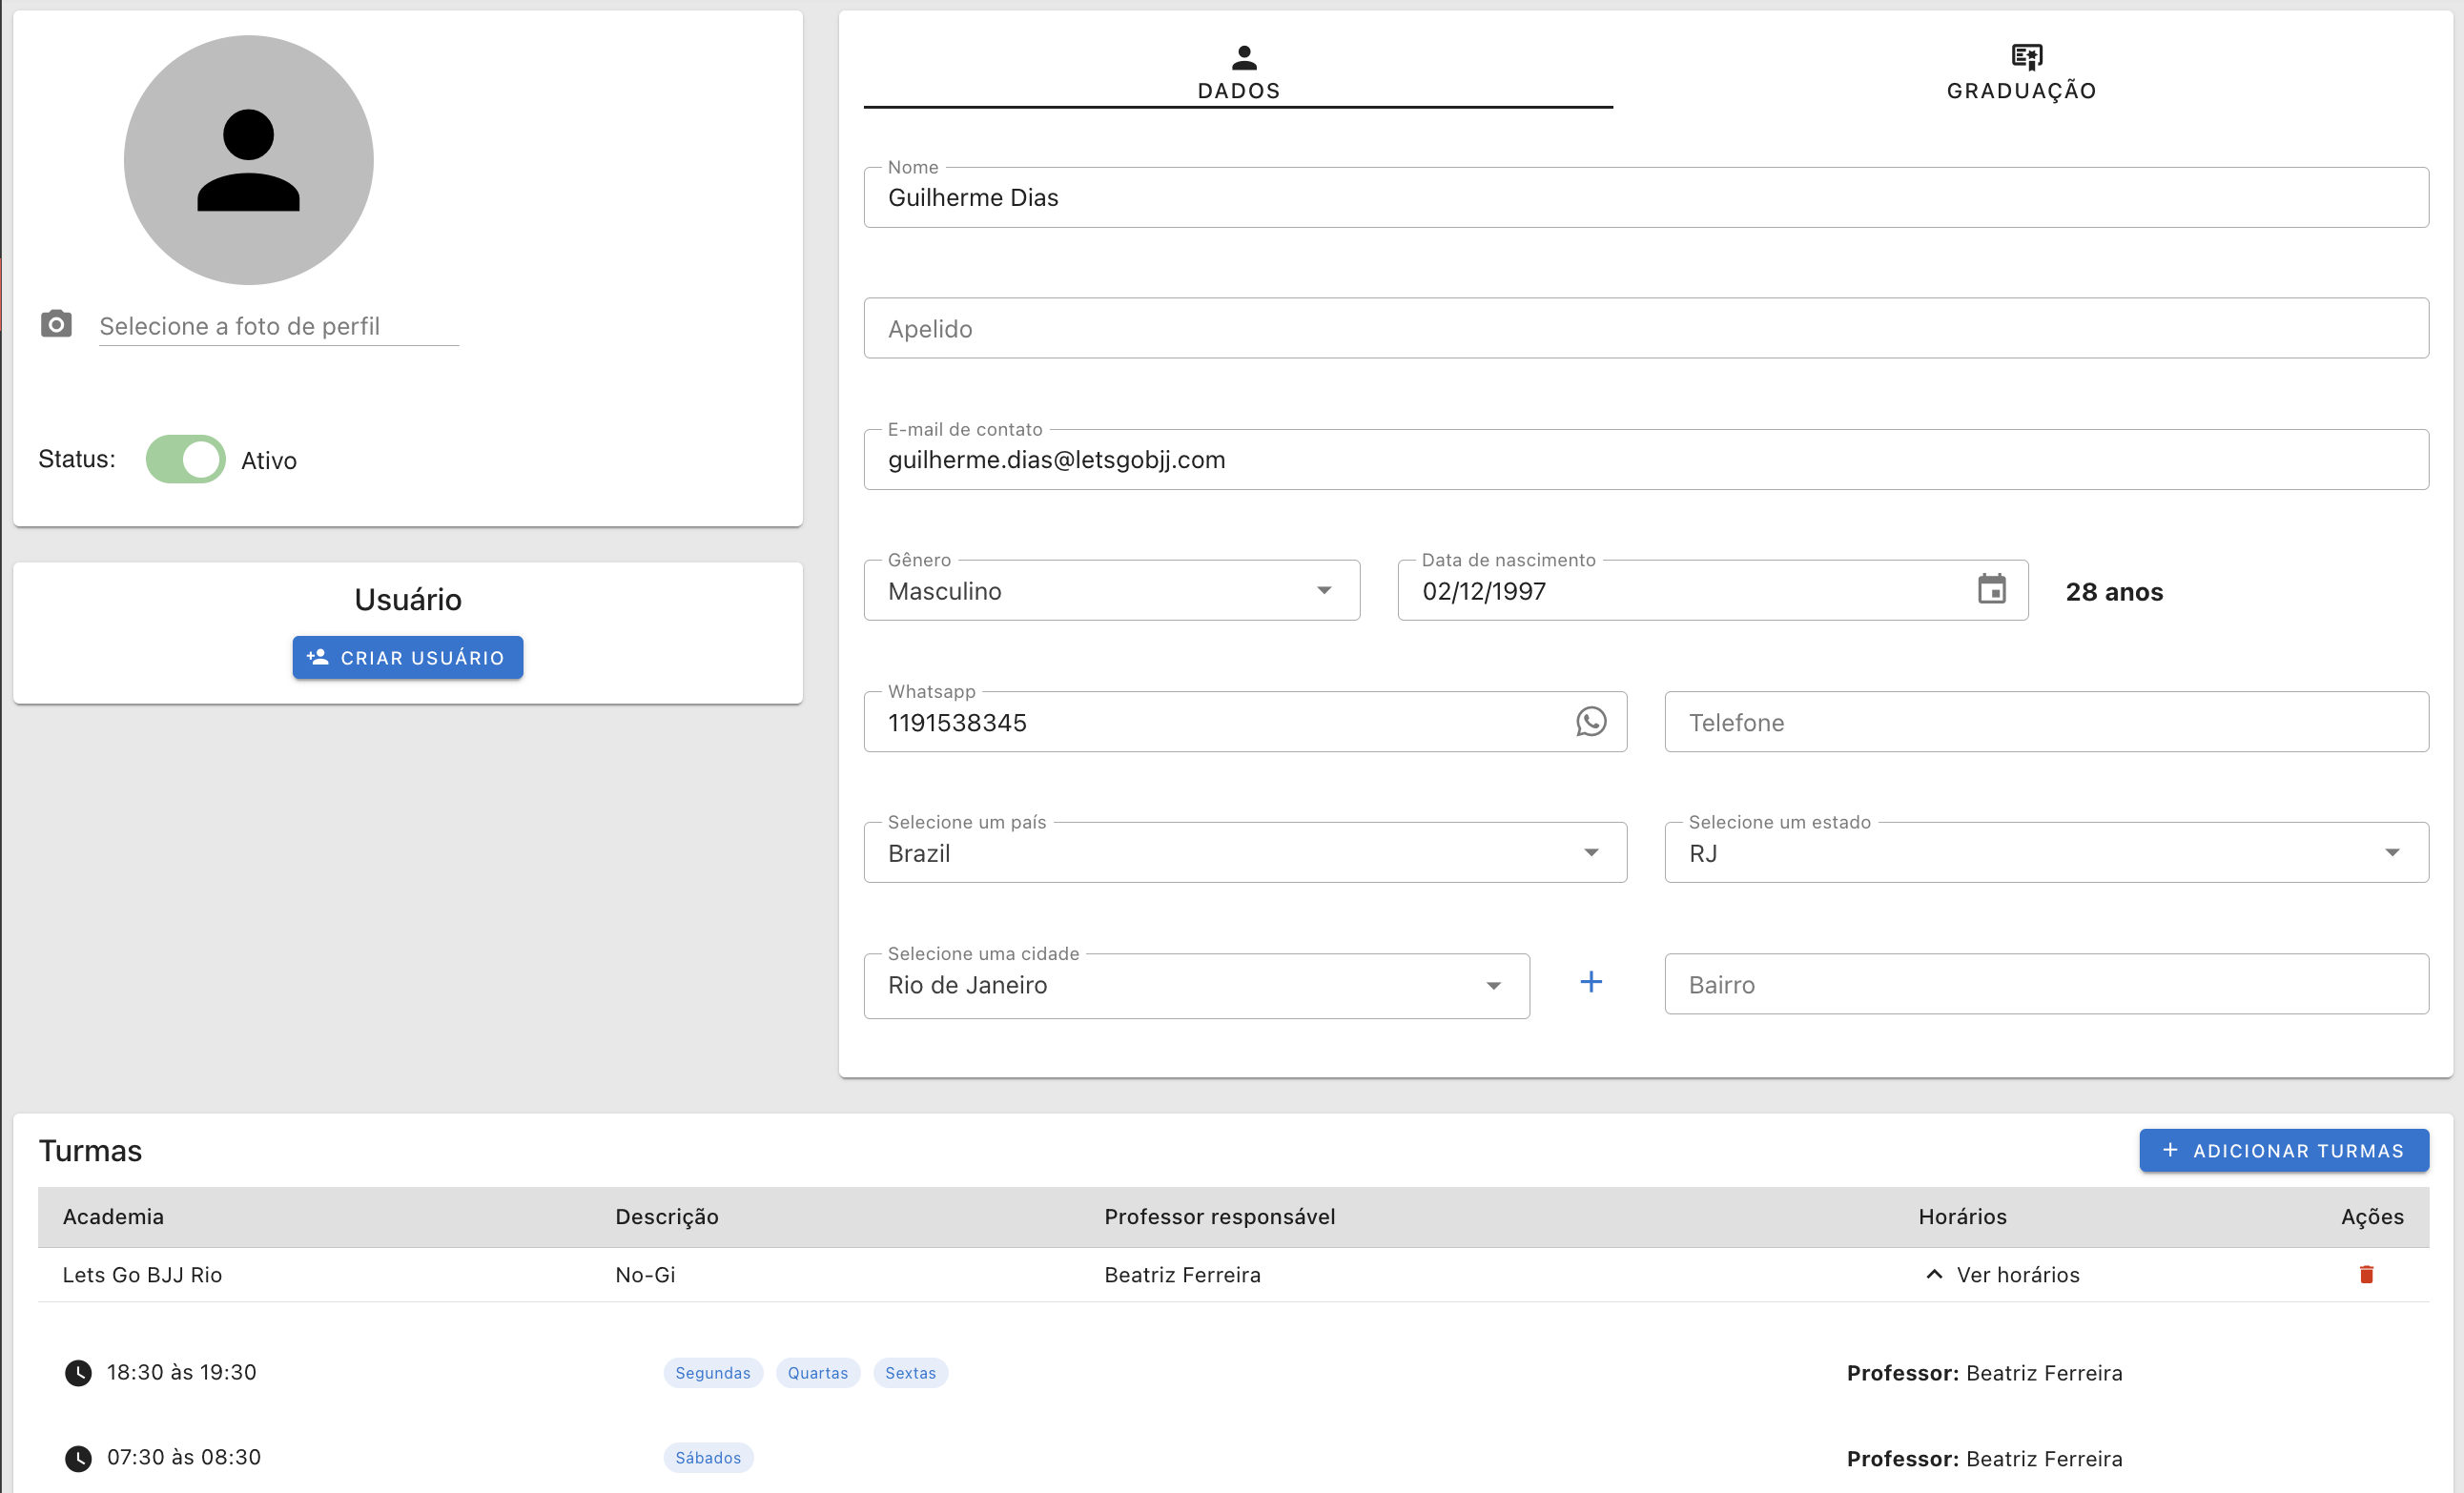Click the WhatsApp icon in phone field
This screenshot has width=2464, height=1493.
pyautogui.click(x=1590, y=722)
